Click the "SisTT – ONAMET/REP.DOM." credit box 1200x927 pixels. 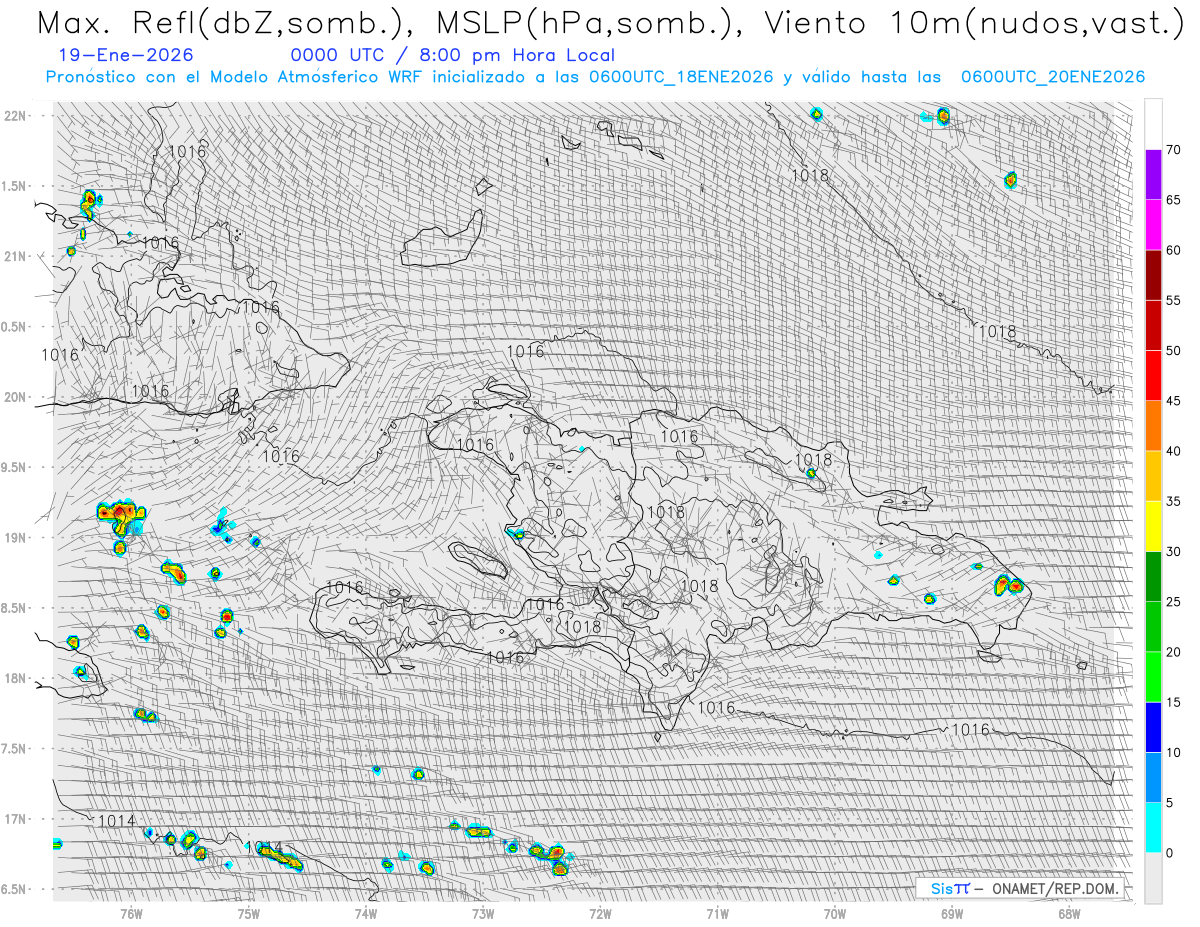1020,888
